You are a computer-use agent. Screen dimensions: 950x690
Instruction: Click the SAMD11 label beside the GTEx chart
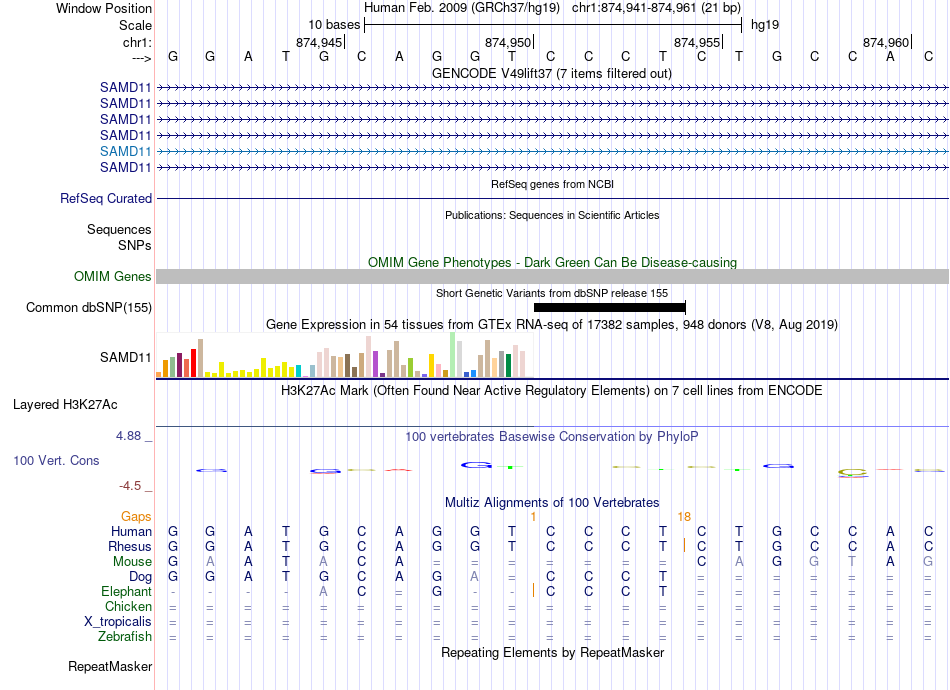(125, 357)
